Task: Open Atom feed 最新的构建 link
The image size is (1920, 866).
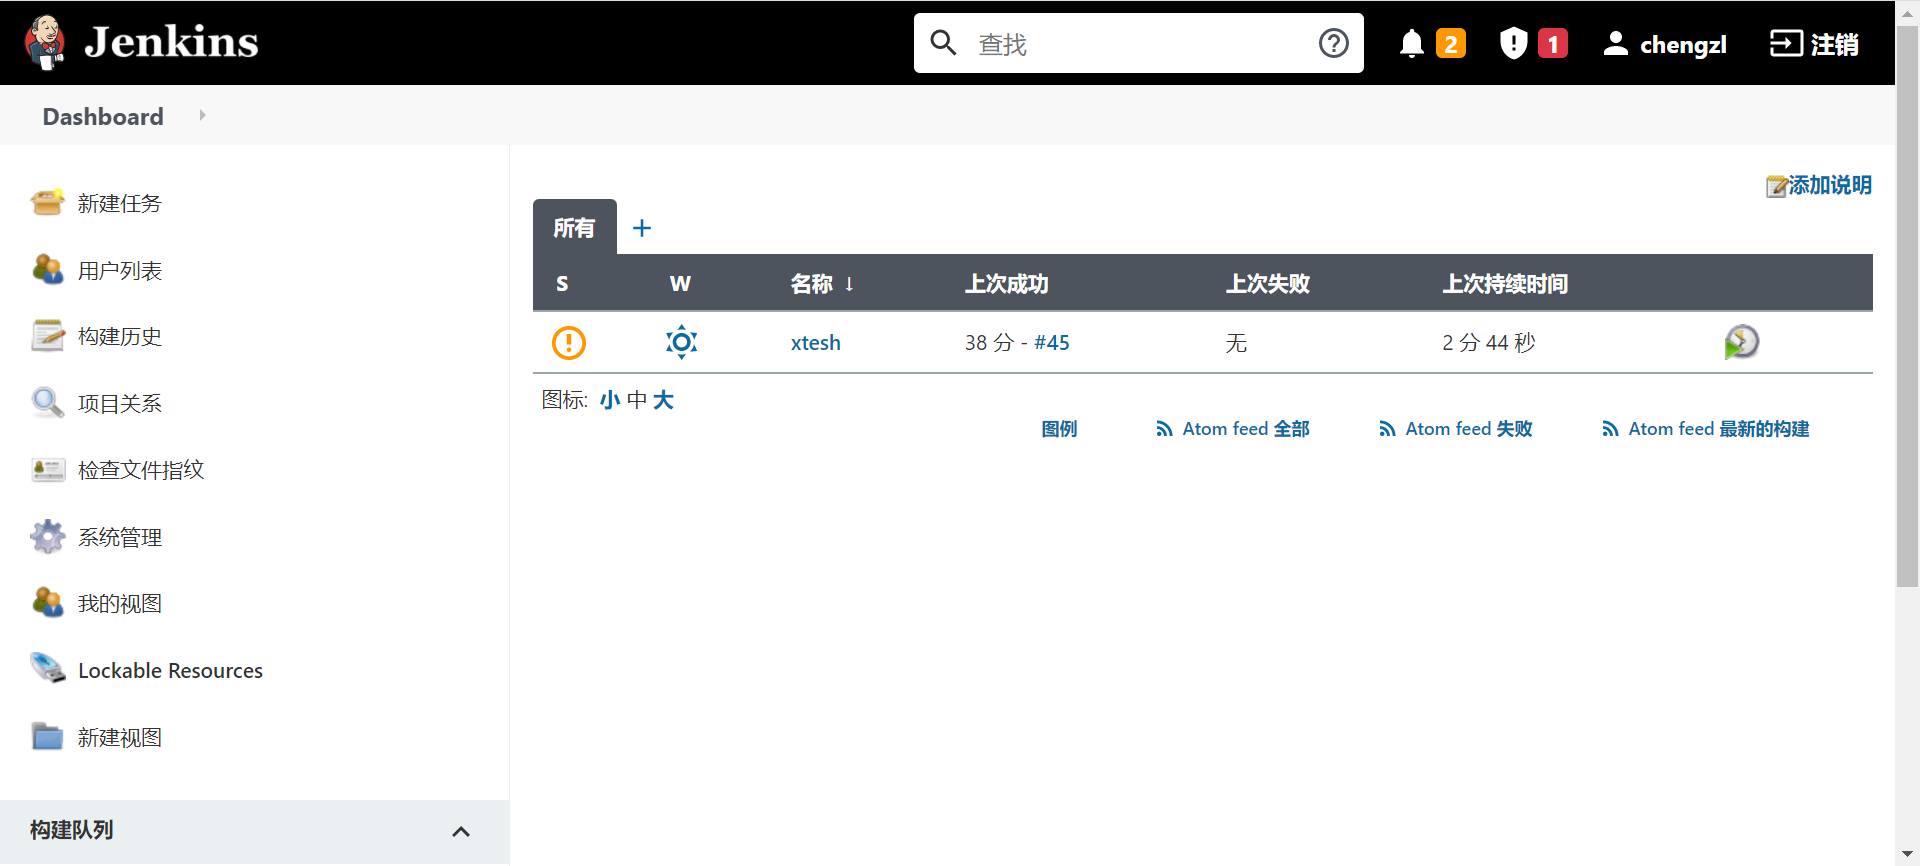Action: (1706, 429)
